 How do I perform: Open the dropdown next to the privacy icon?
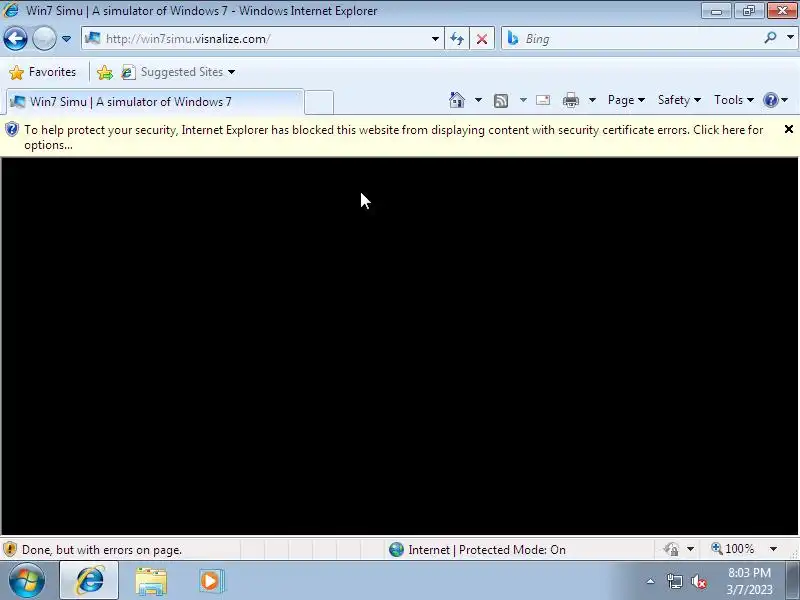pos(690,549)
